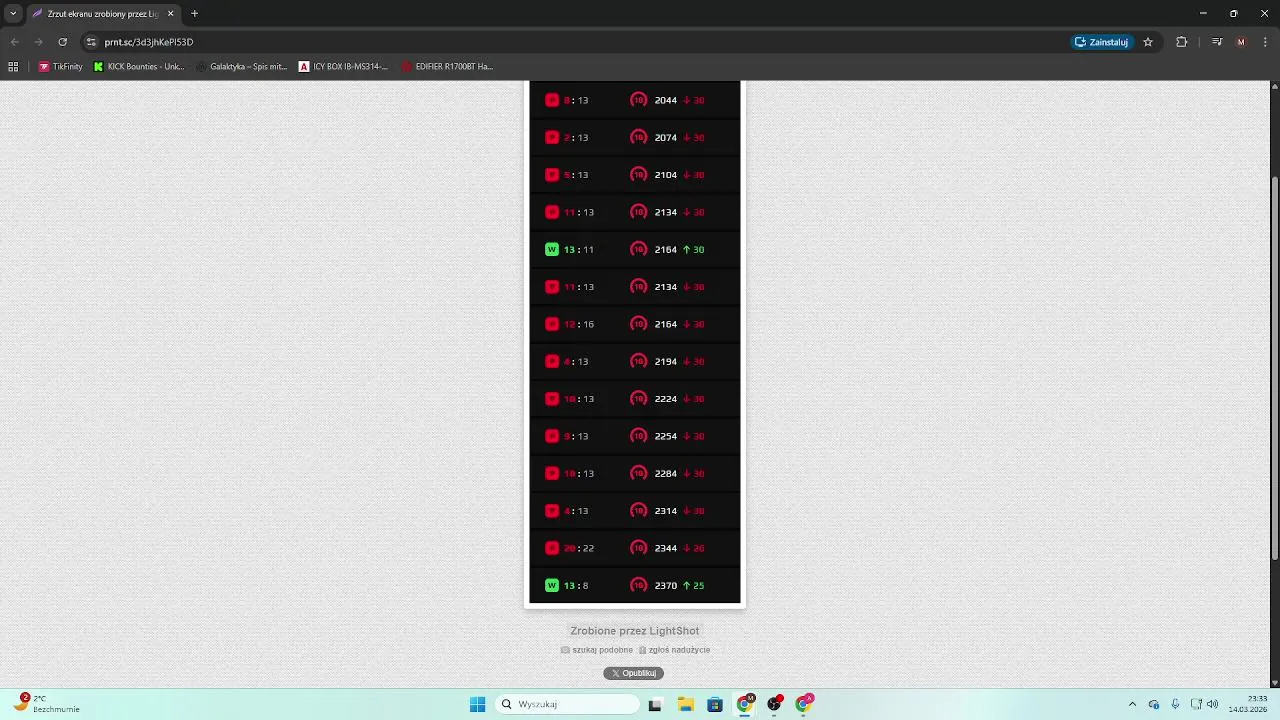Click the score text '12 : 16'
1280x720 pixels.
pos(579,324)
